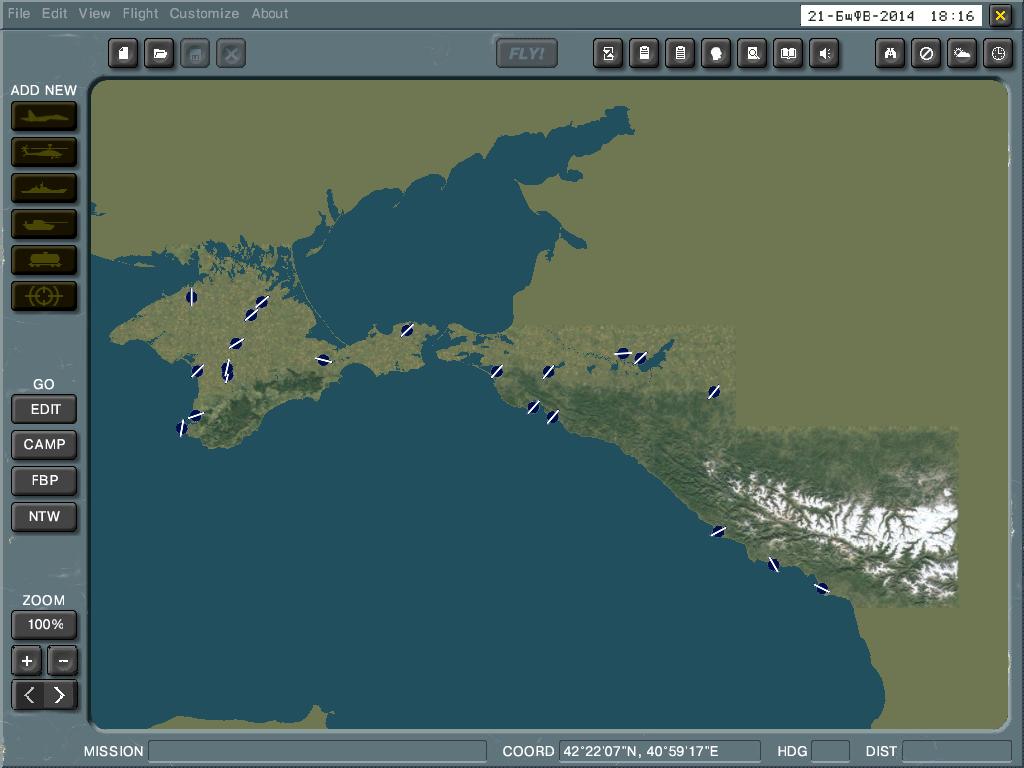The height and width of the screenshot is (768, 1024).
Task: Add a new helicopter group
Action: pyautogui.click(x=44, y=153)
